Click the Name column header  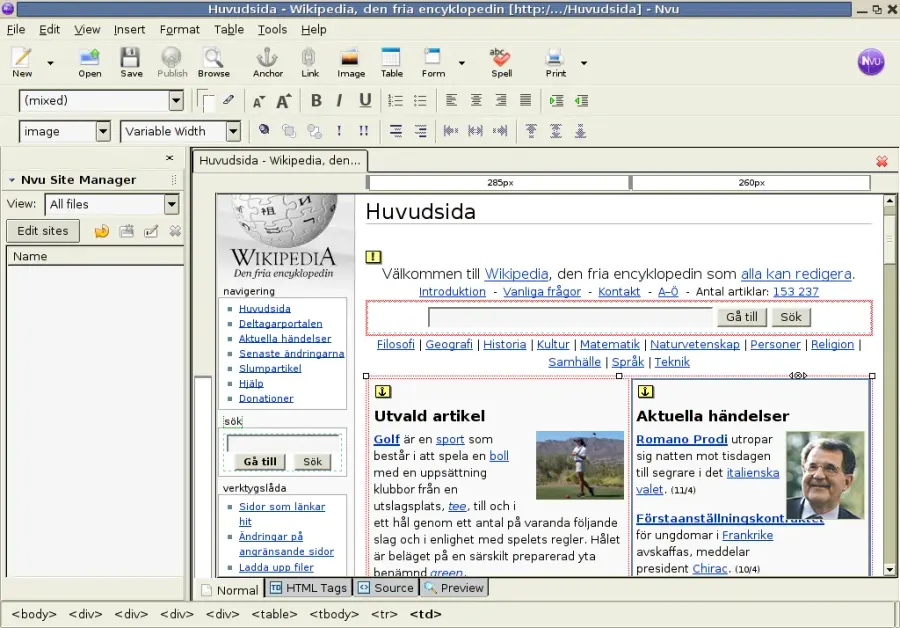click(x=95, y=256)
